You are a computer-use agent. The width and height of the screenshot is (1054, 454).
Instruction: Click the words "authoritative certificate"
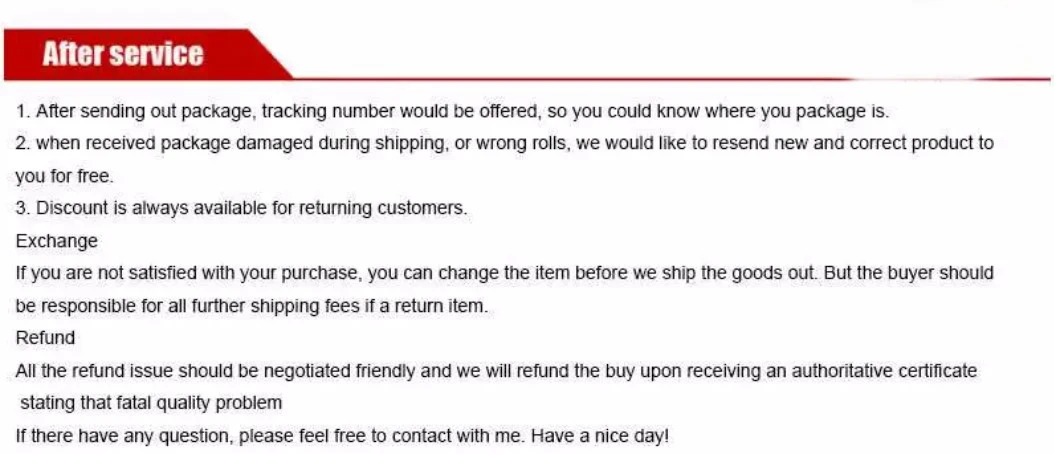(x=884, y=371)
